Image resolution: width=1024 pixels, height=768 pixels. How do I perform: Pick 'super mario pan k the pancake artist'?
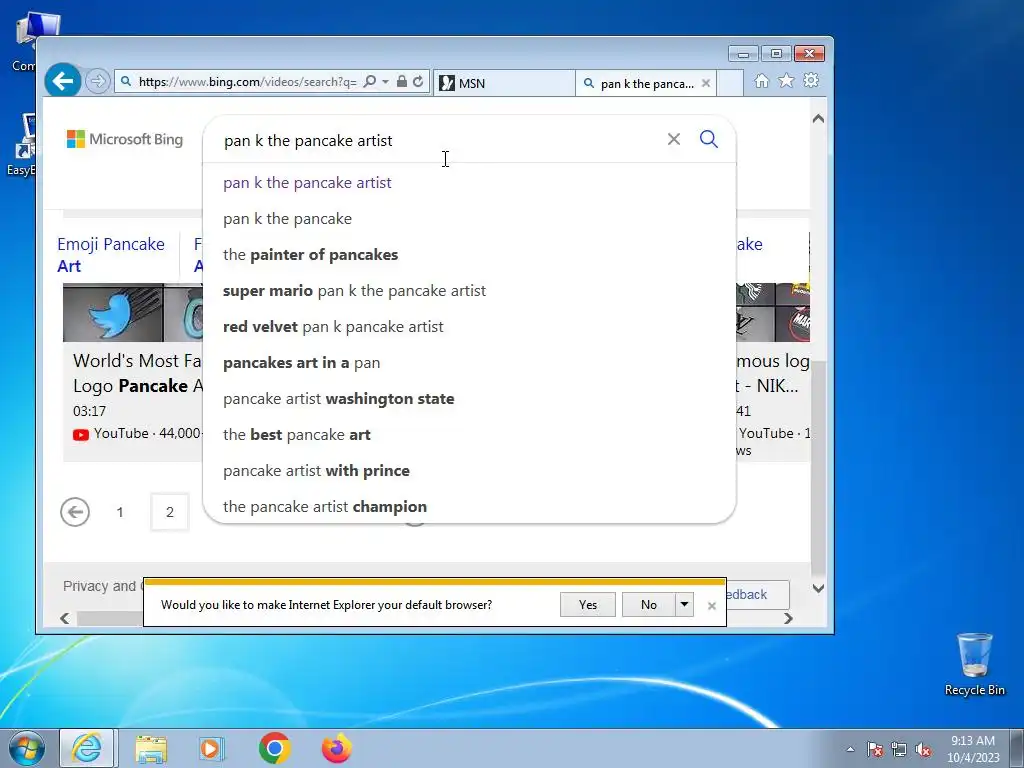click(x=469, y=291)
